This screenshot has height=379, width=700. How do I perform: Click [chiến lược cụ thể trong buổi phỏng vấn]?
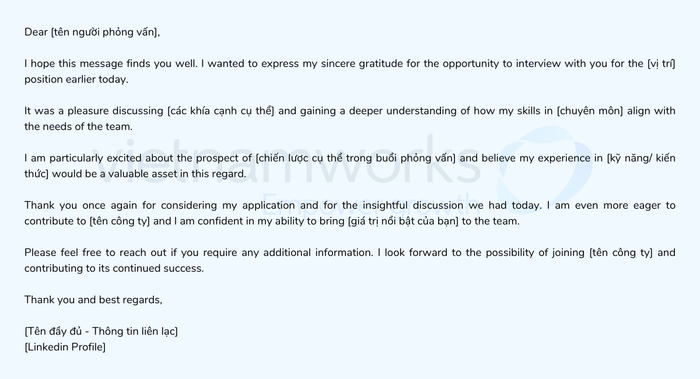(355, 158)
